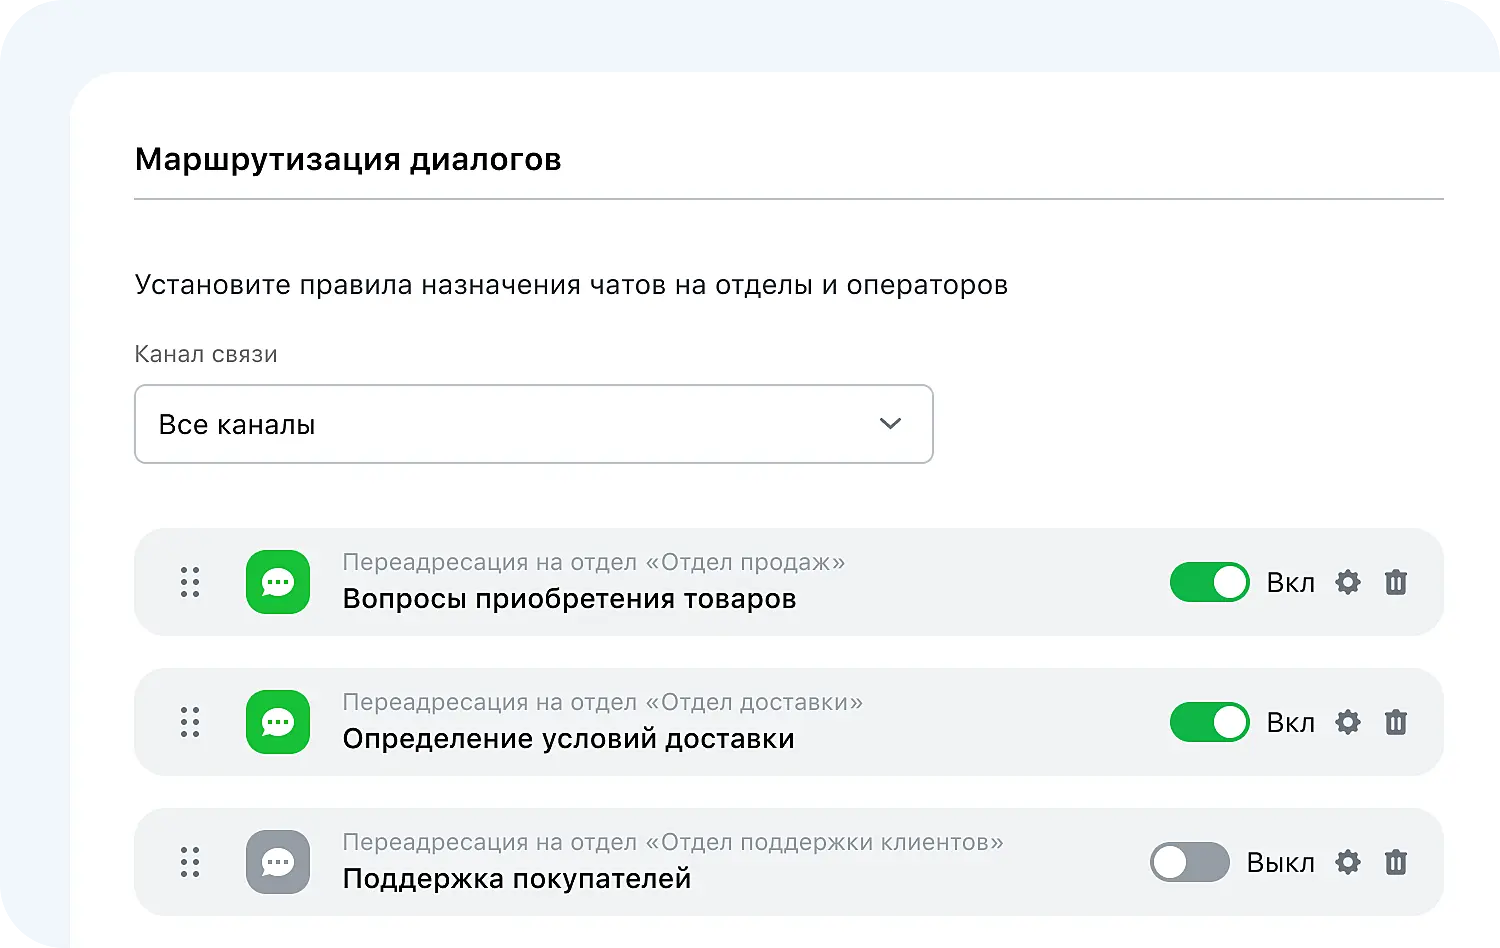Click the chevron in the channel selector

point(888,424)
